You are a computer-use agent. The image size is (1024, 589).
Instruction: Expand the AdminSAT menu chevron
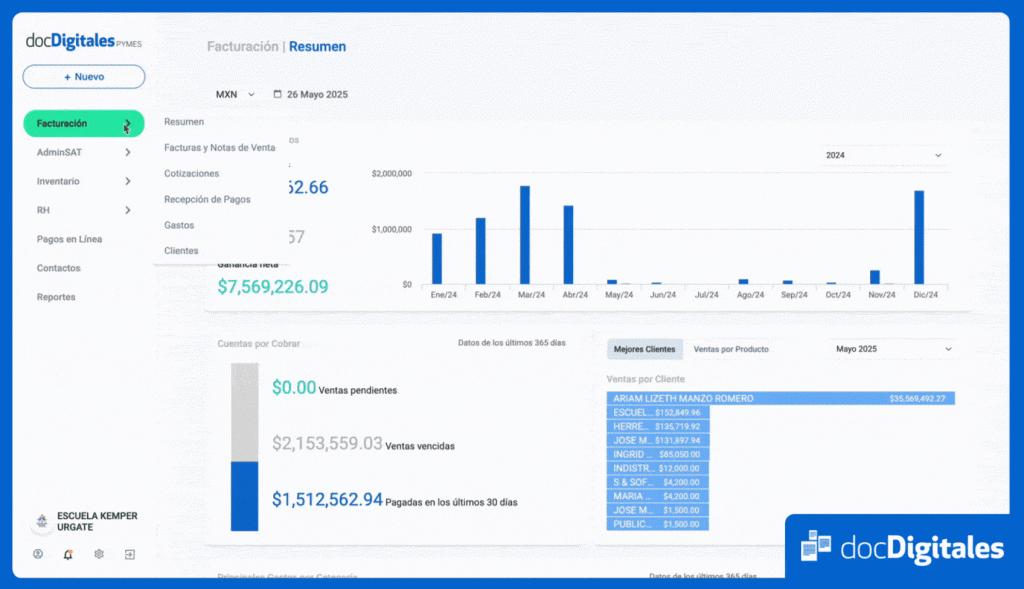(x=128, y=152)
